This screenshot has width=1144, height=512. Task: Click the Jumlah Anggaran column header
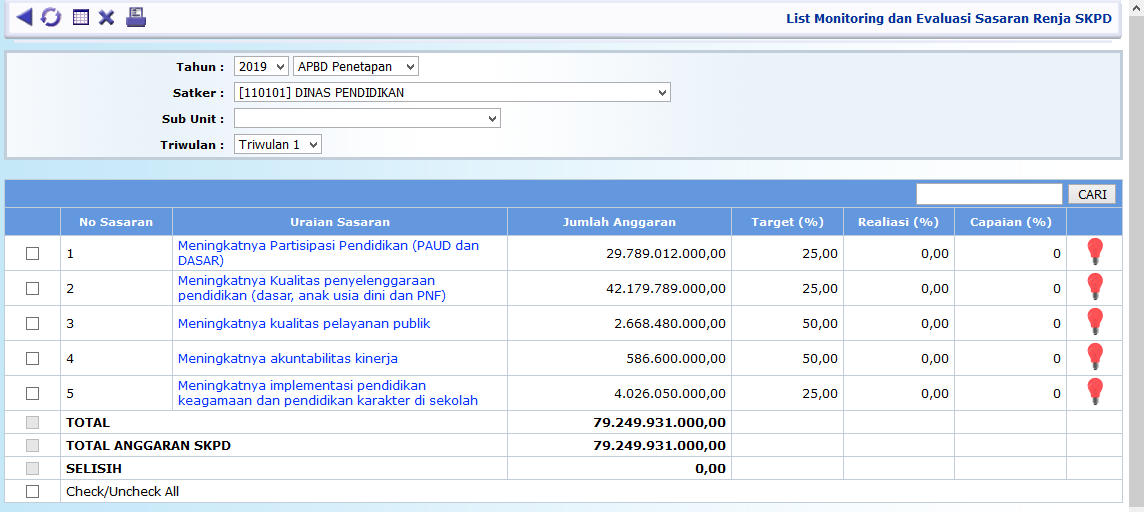[619, 222]
